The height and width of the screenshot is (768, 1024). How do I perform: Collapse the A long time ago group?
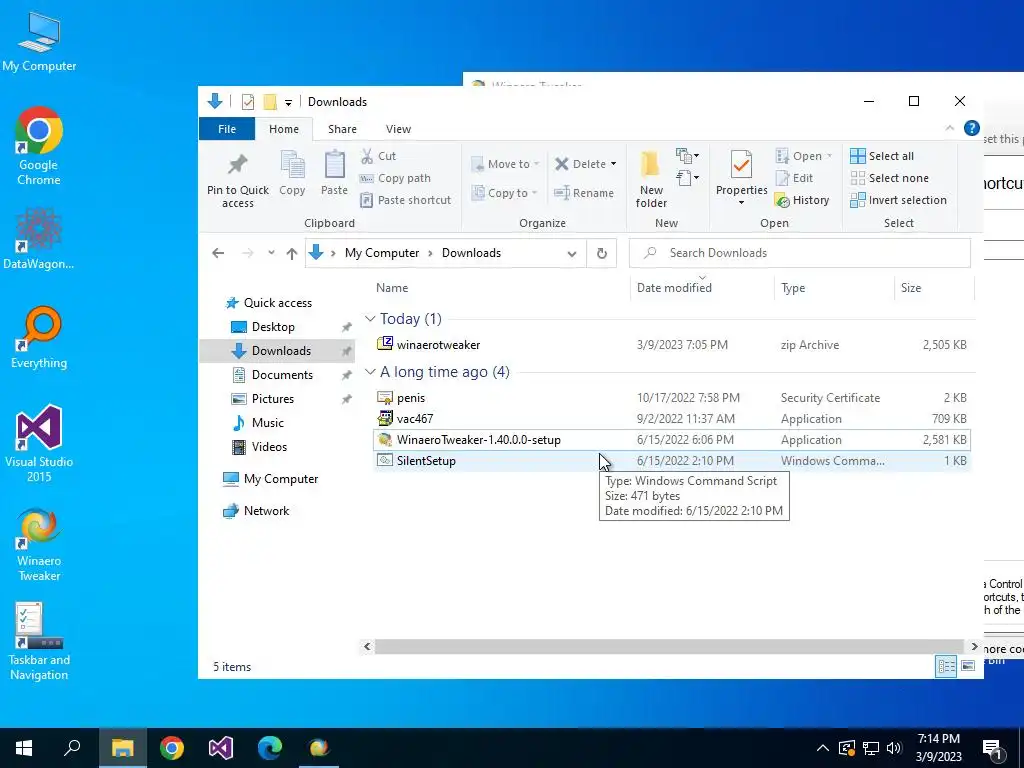coord(370,372)
